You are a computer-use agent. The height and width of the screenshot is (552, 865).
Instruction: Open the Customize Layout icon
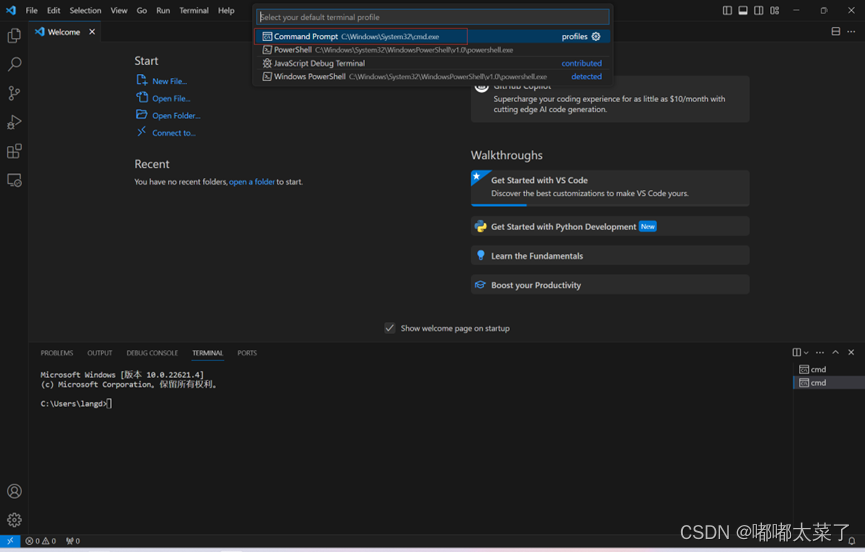click(x=775, y=10)
